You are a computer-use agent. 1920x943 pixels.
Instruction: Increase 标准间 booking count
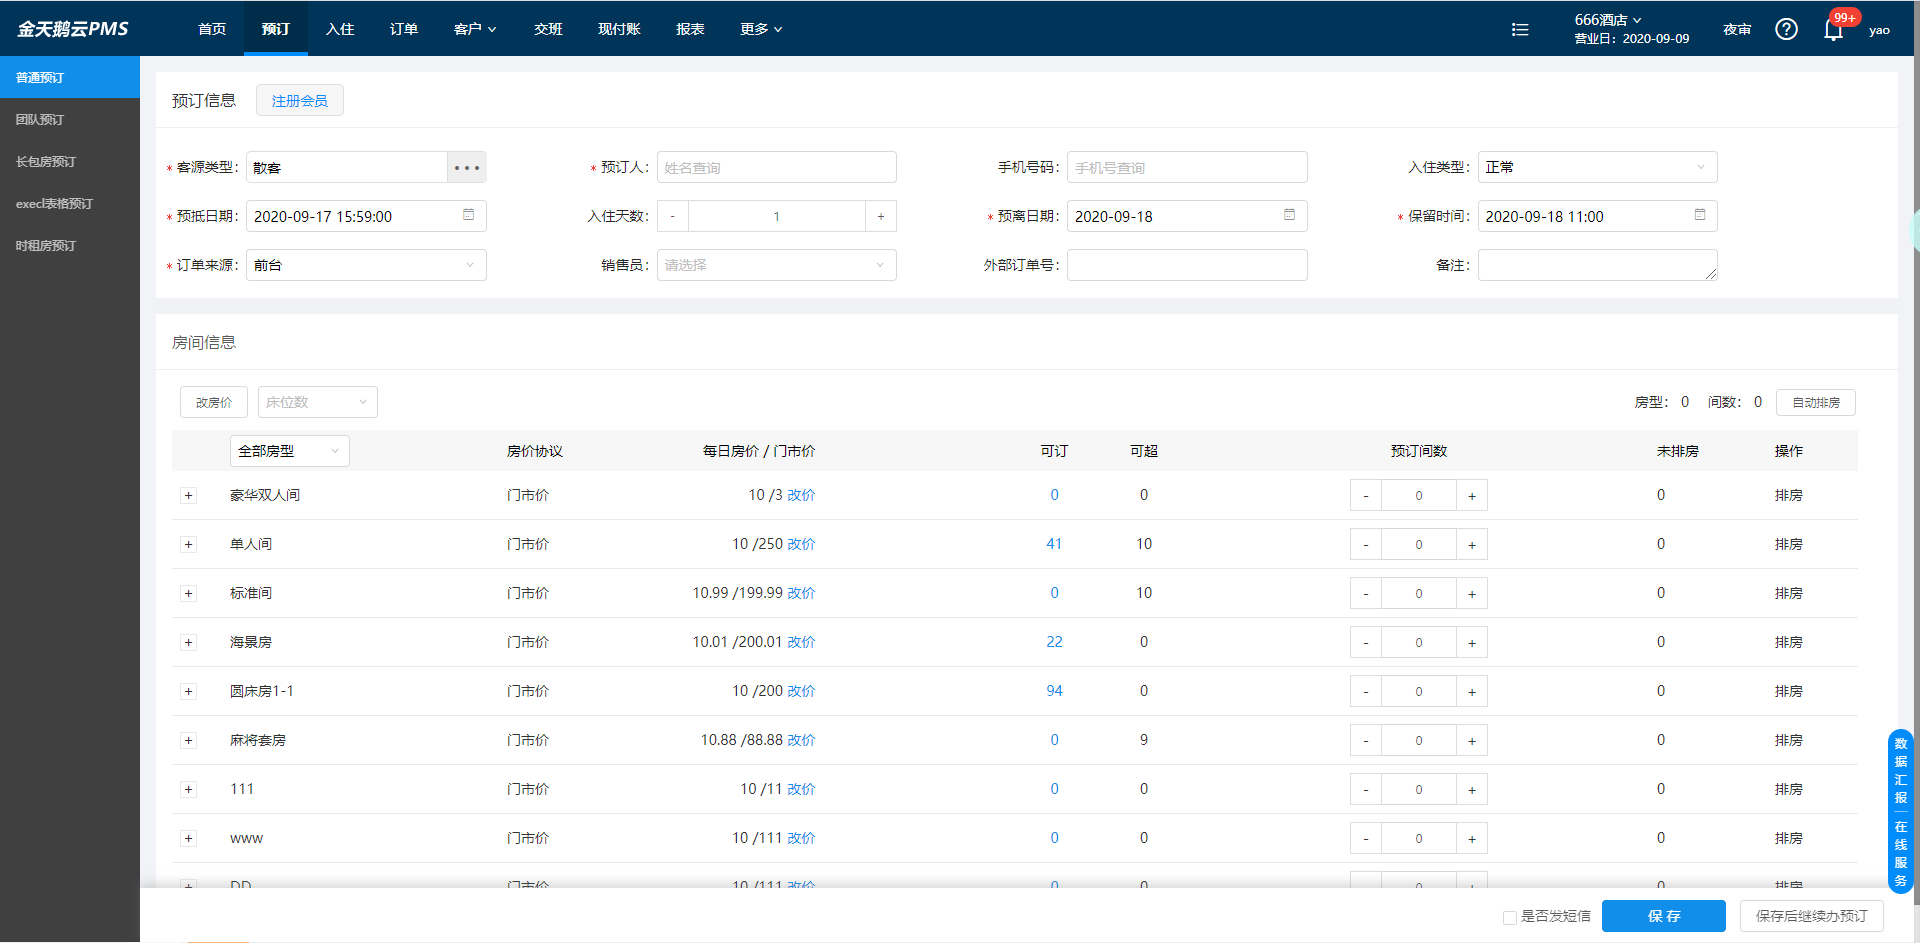(x=1472, y=593)
